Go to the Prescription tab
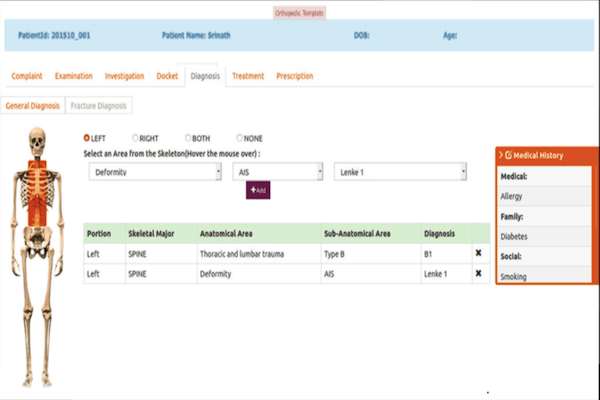Image resolution: width=600 pixels, height=400 pixels. 295,76
